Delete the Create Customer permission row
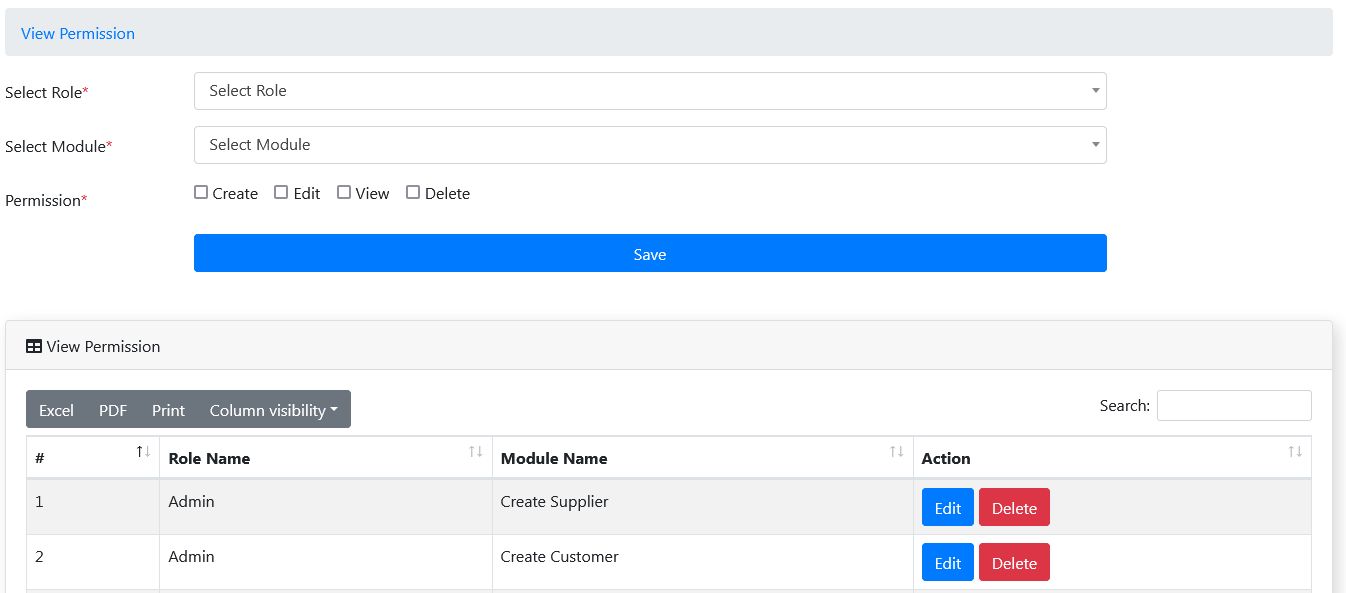 pyautogui.click(x=1013, y=563)
